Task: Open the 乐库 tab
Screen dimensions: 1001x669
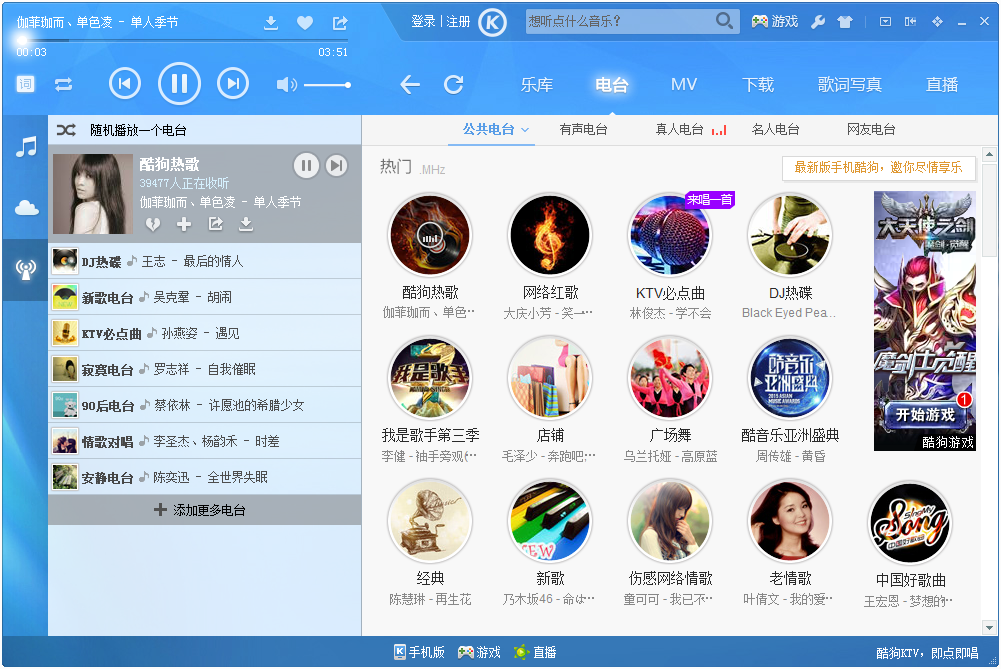Action: tap(536, 85)
